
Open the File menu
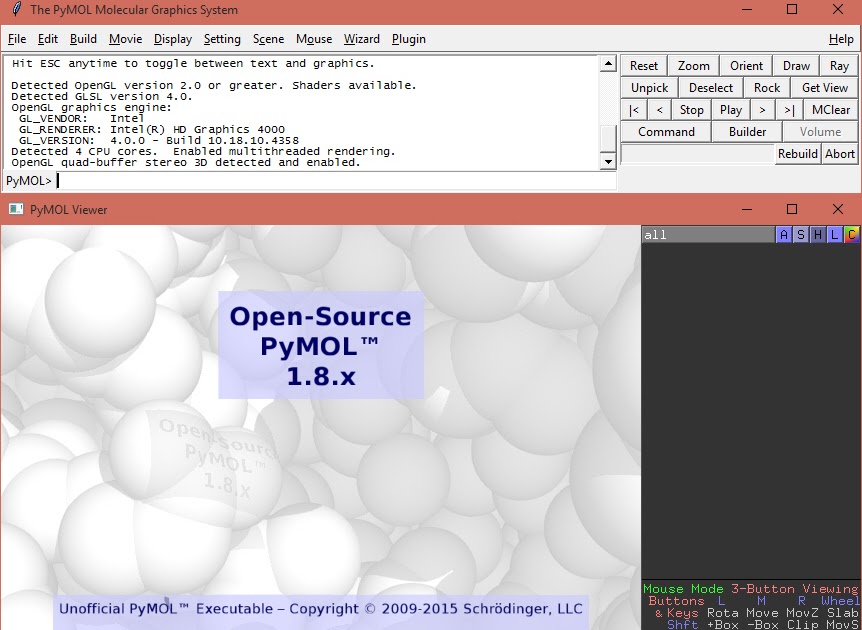coord(17,39)
